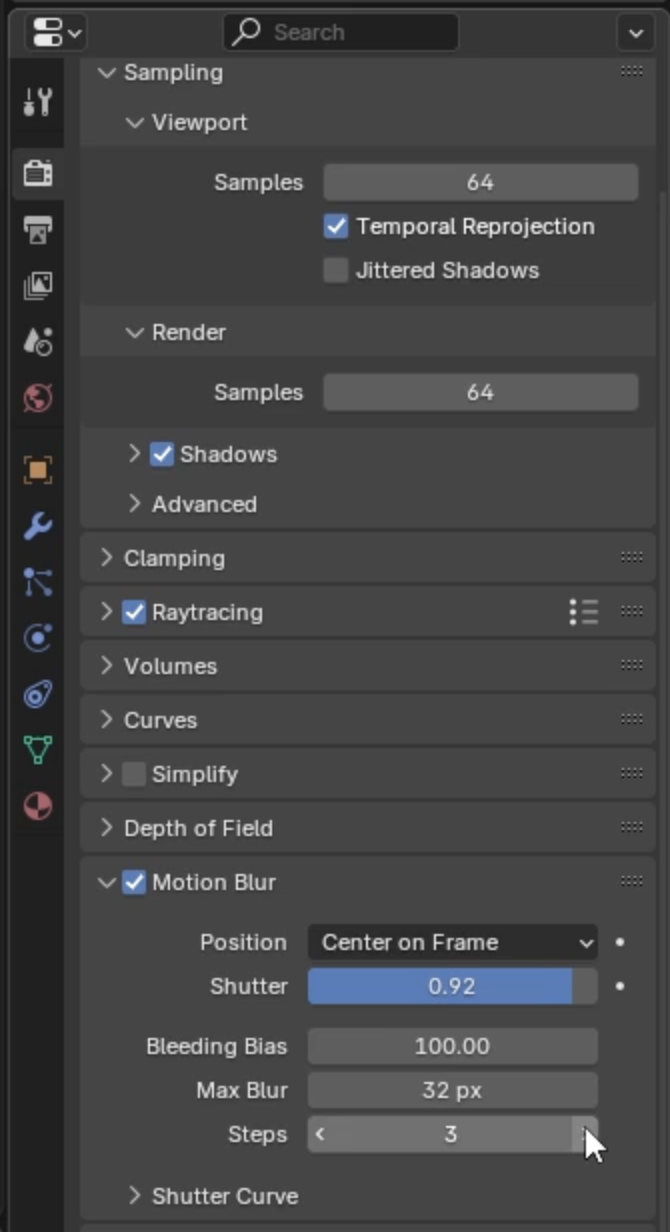Expand the Shadows subpanel
The width and height of the screenshot is (670, 1232).
134,454
